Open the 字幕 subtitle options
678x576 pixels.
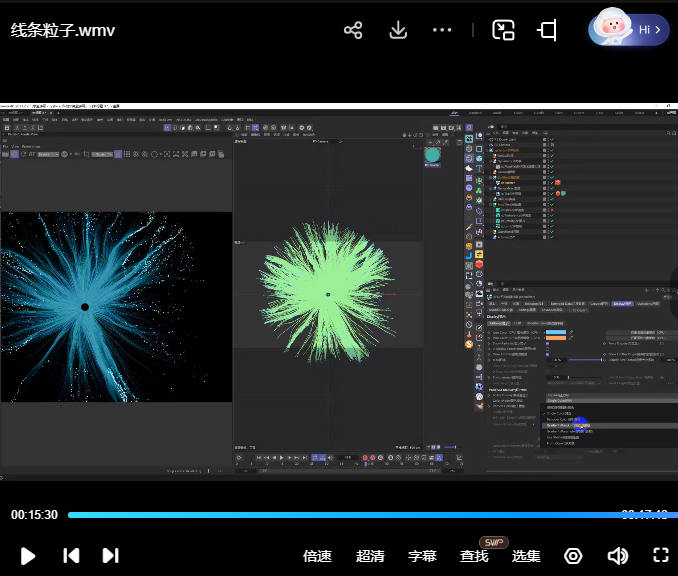[422, 556]
